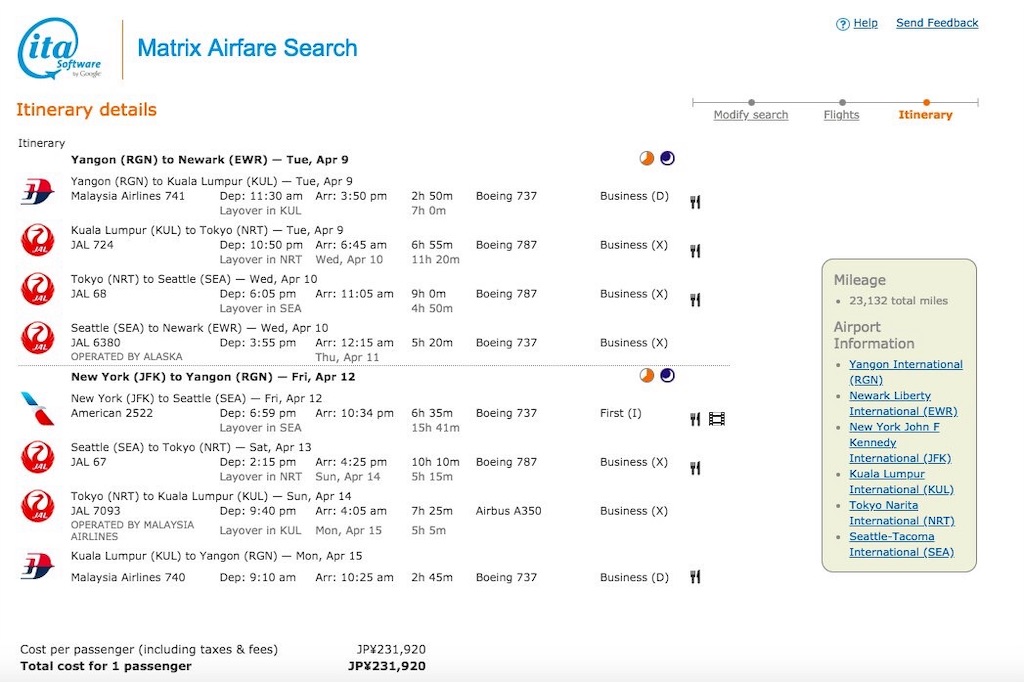Viewport: 1024px width, 682px height.
Task: Click the Matrix Airfare Search title
Action: (248, 48)
